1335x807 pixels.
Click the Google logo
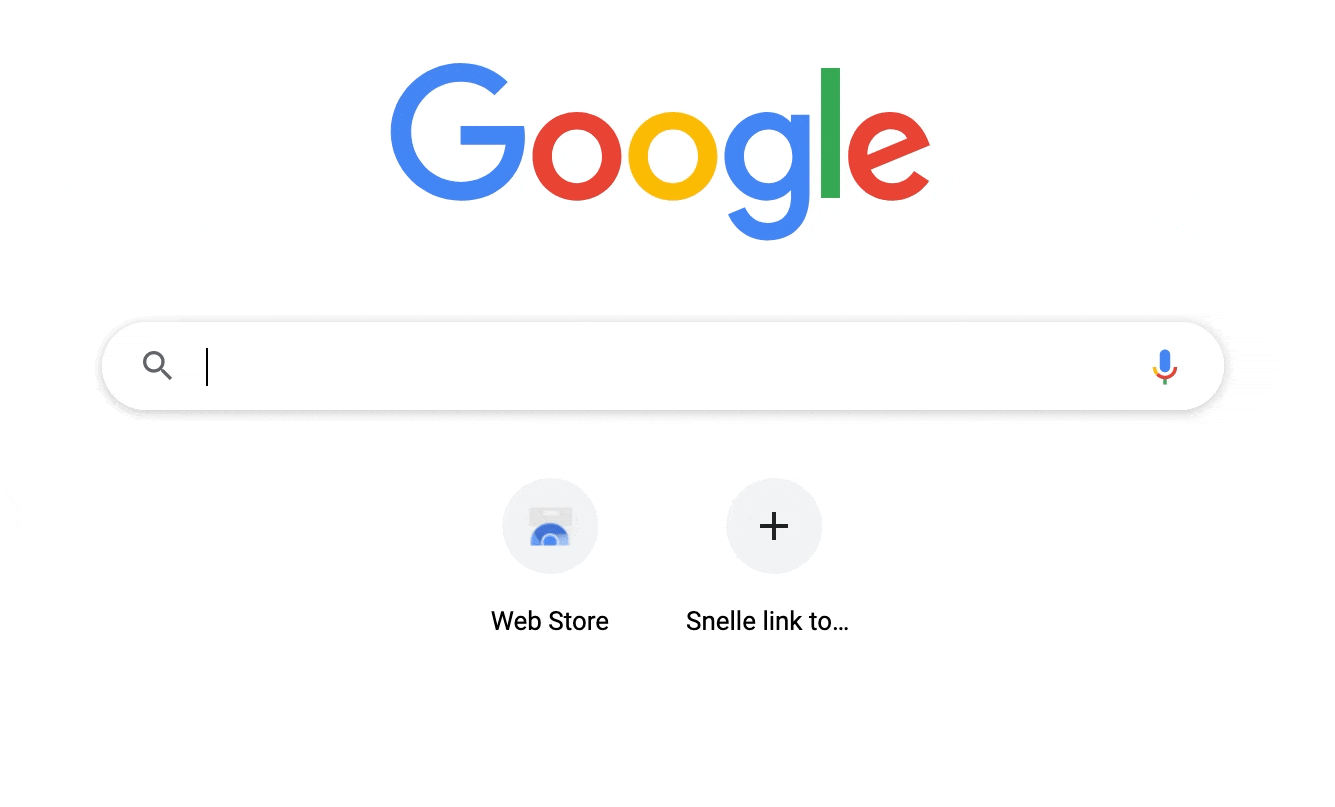pos(661,152)
